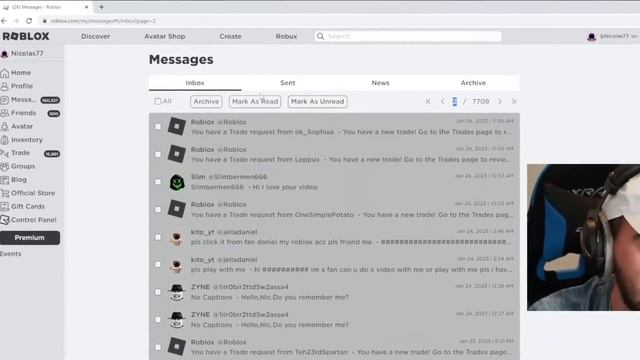Select Teh23rdSpartan trade request checkbox
This screenshot has height=360, width=640.
tap(158, 347)
